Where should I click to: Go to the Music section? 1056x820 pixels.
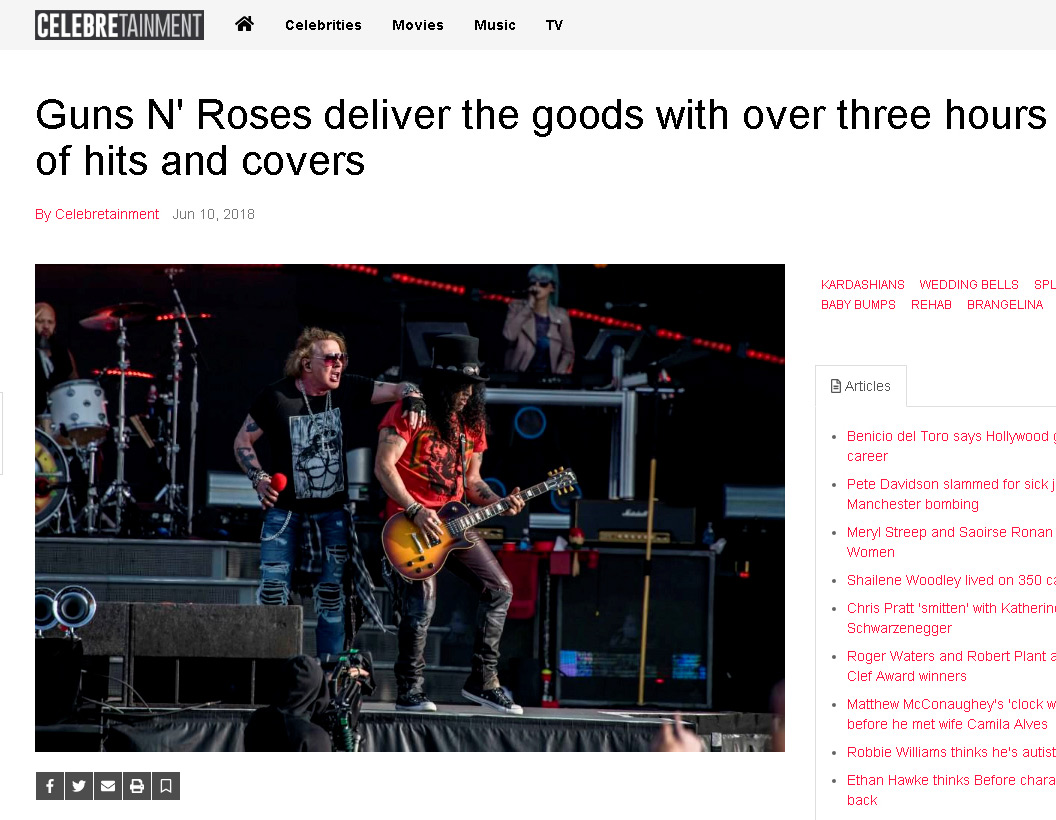(494, 25)
